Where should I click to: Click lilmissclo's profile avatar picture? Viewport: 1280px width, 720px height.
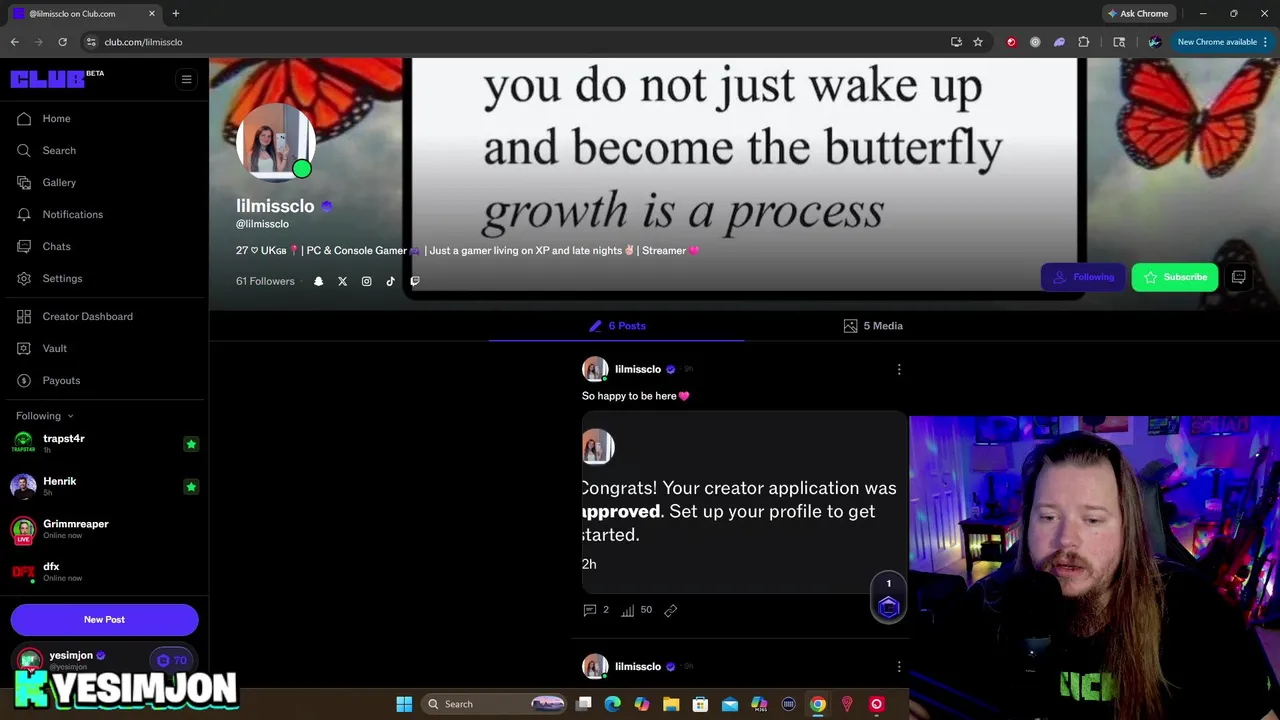click(x=276, y=143)
